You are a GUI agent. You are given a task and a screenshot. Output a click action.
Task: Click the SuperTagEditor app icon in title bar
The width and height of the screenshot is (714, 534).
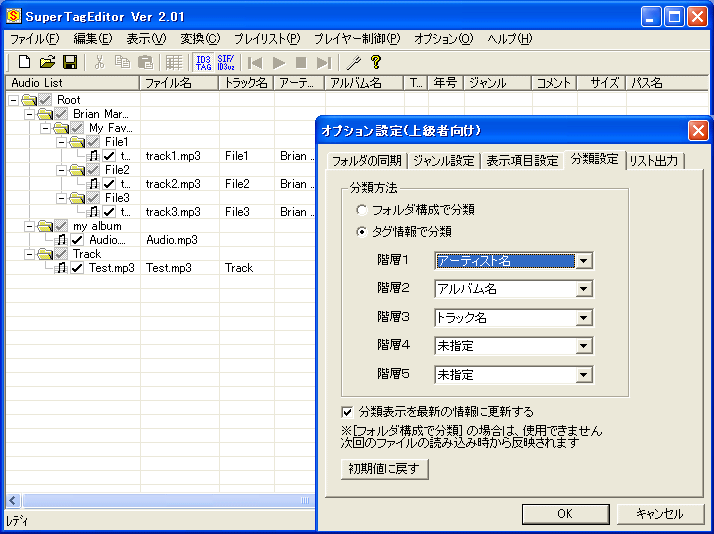click(x=14, y=16)
